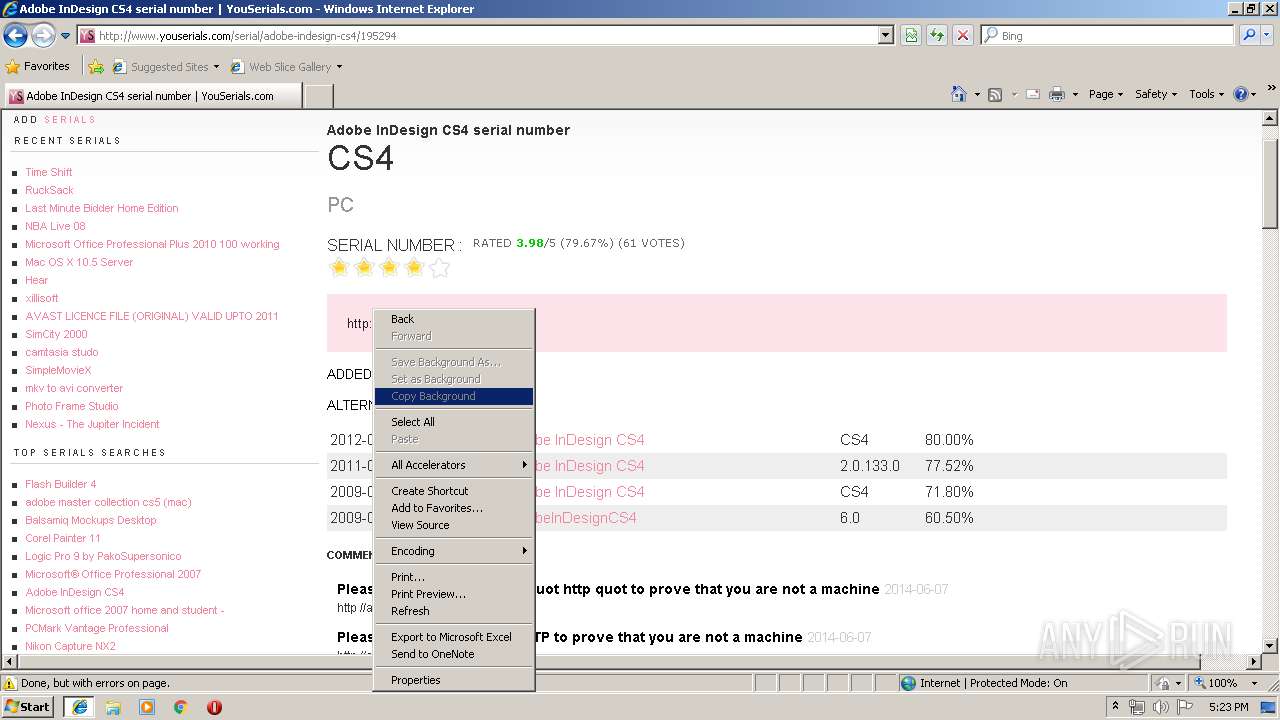Click the Home icon in command bar
The image size is (1280, 720).
[x=959, y=94]
